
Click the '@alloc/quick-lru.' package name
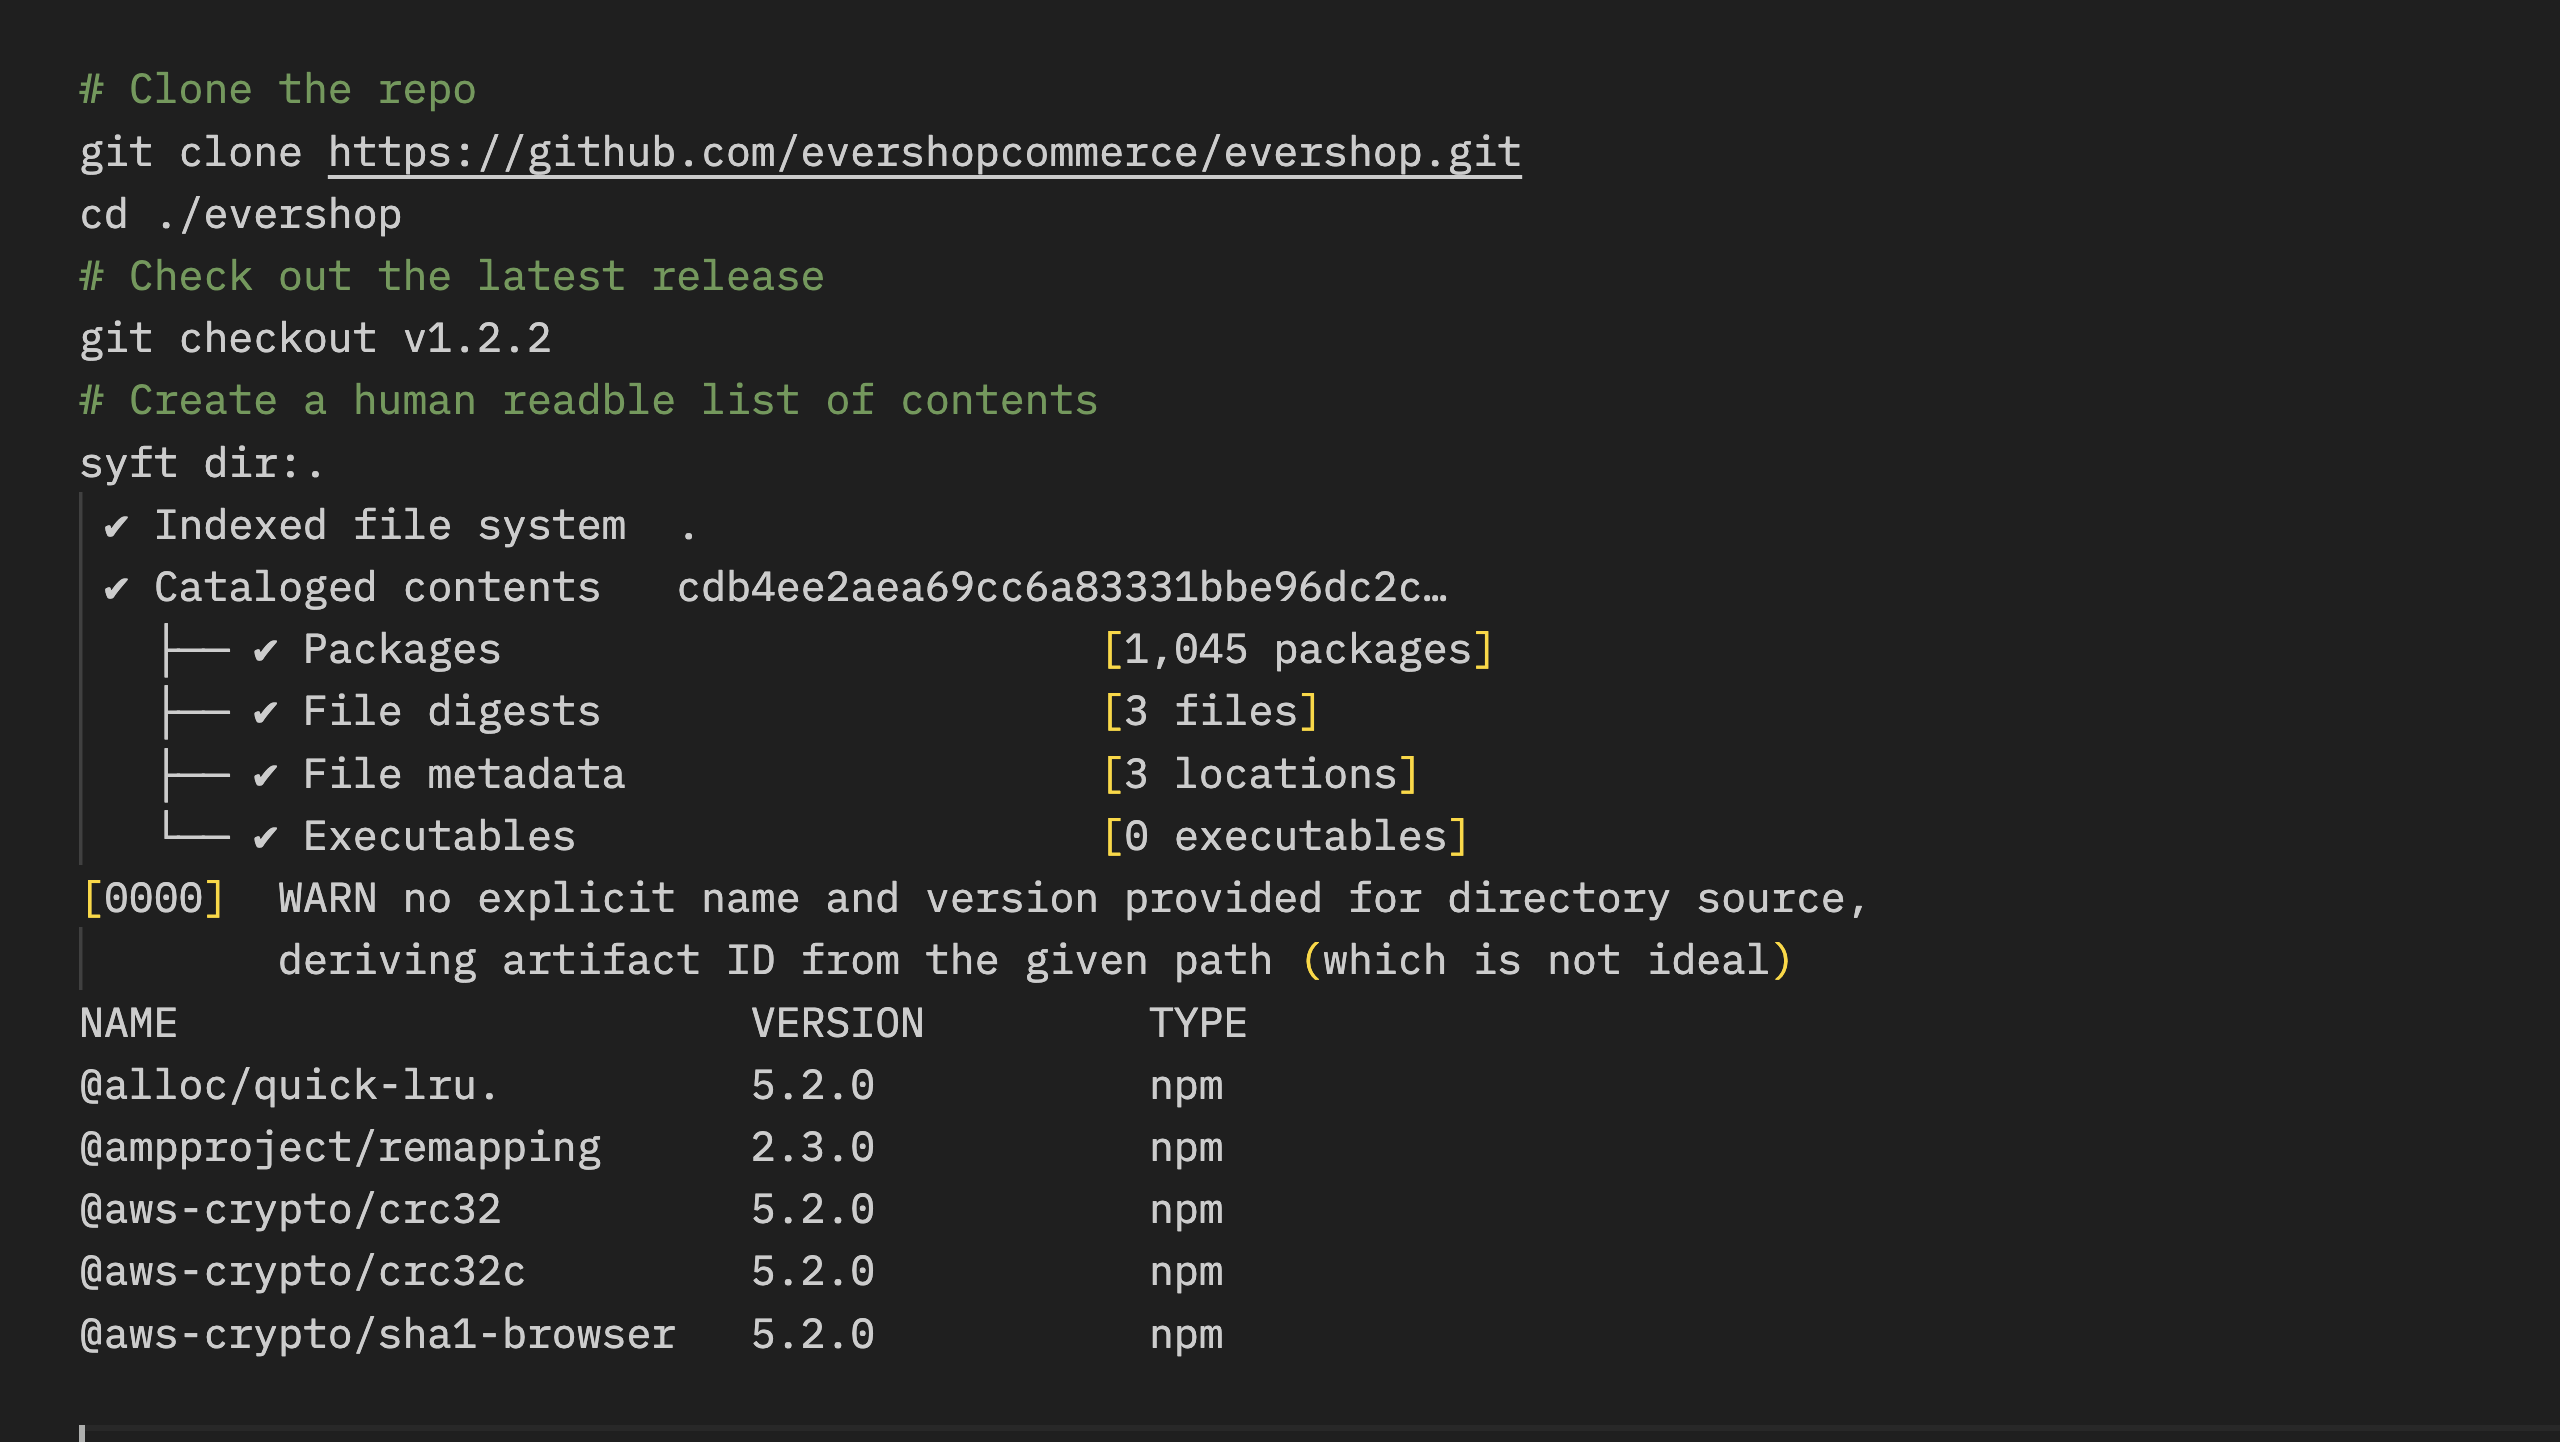289,1086
